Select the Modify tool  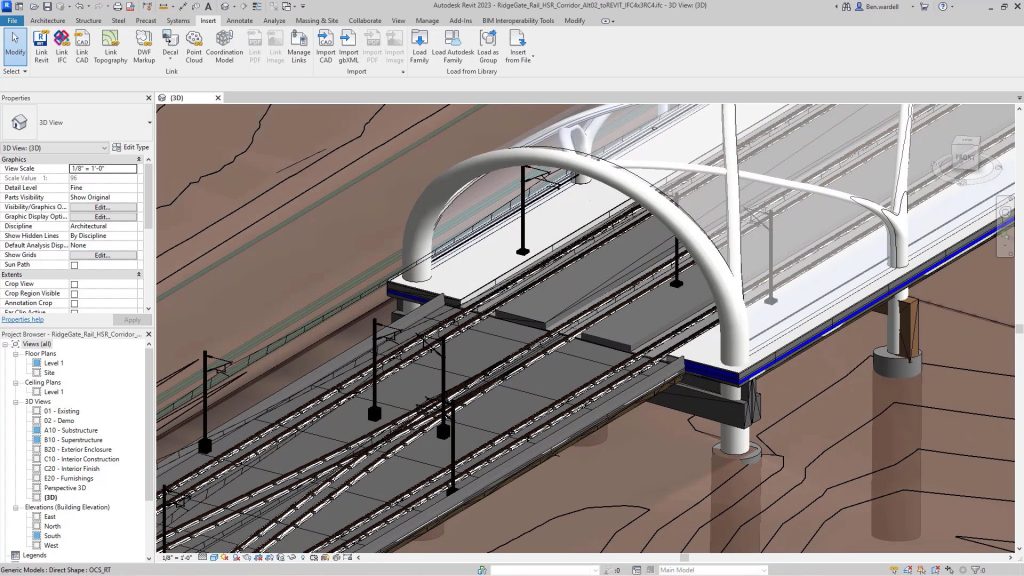(x=14, y=46)
